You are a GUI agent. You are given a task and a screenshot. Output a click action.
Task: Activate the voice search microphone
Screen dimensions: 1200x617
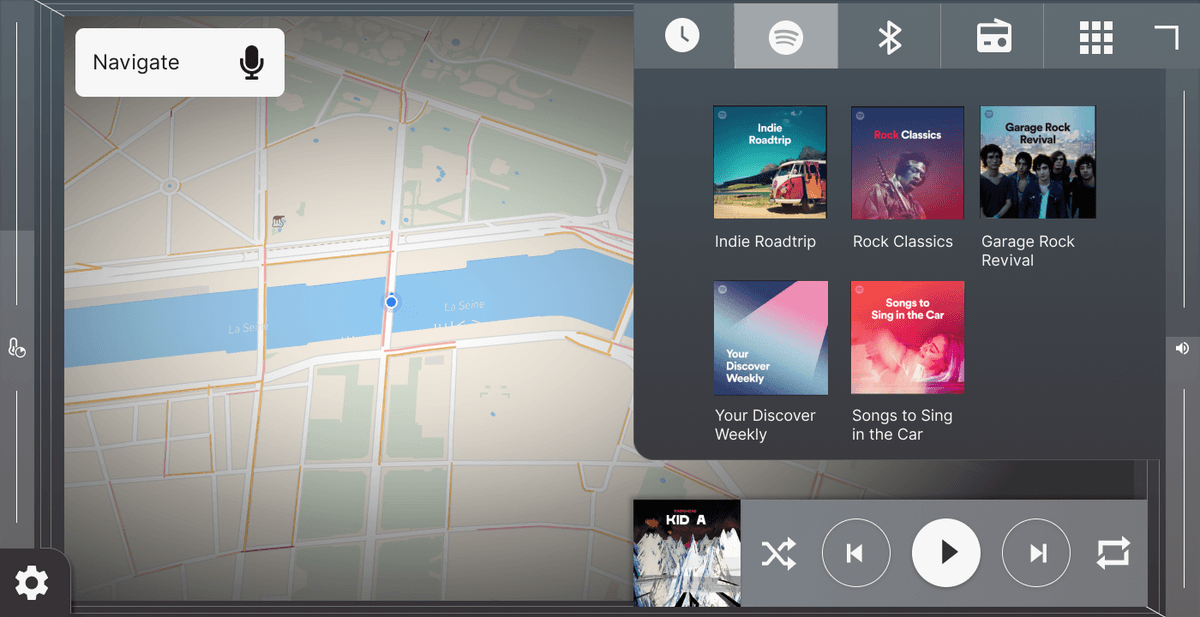251,62
